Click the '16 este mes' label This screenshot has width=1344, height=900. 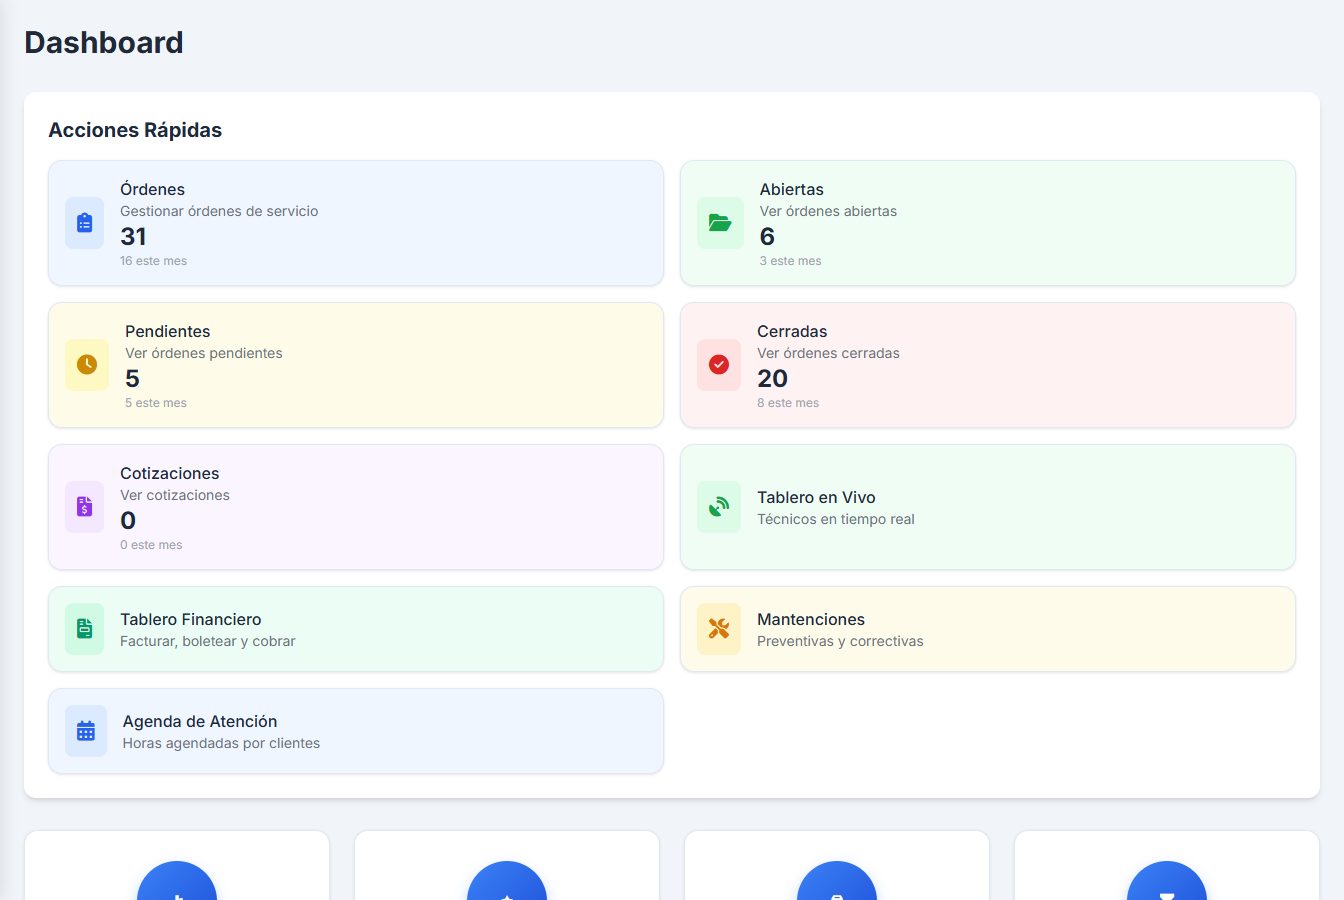click(x=153, y=261)
